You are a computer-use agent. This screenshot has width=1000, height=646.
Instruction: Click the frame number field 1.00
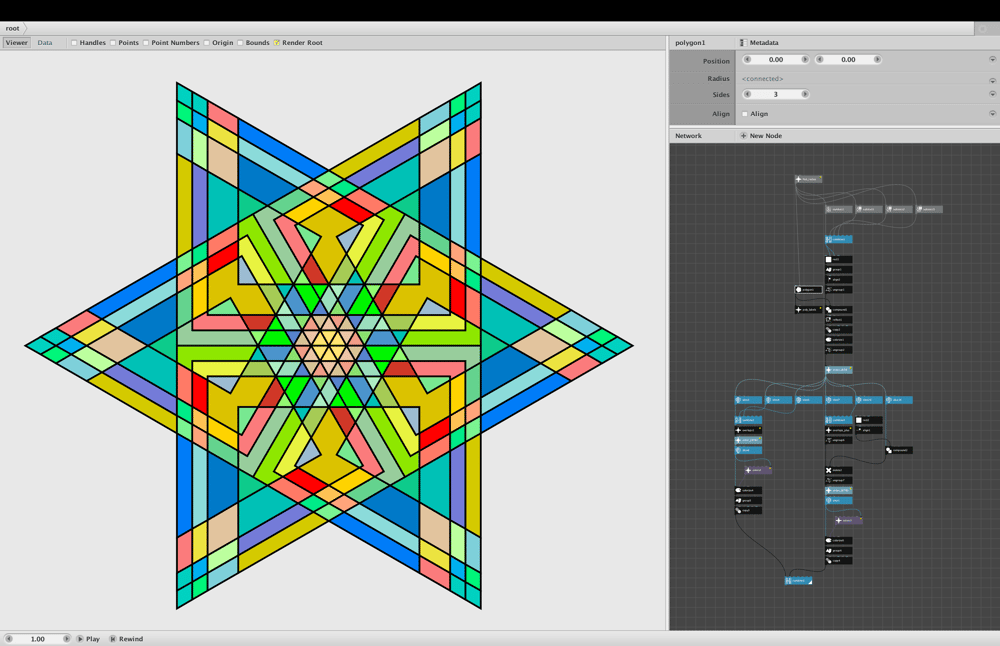tap(38, 638)
